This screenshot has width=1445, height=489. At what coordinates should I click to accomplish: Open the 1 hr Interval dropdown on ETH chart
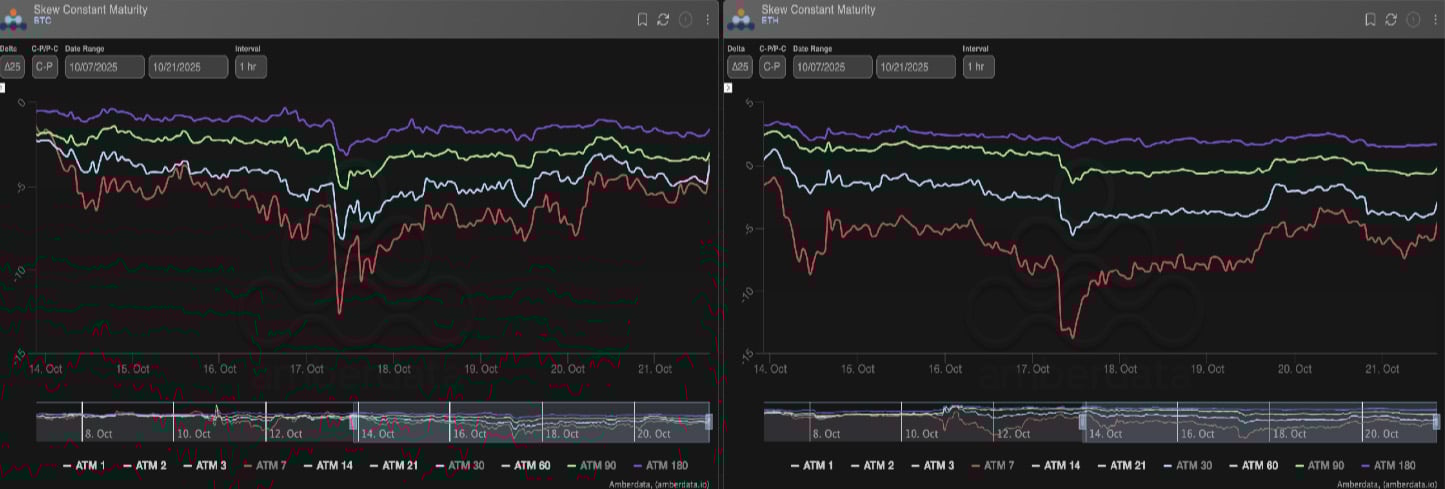(978, 67)
